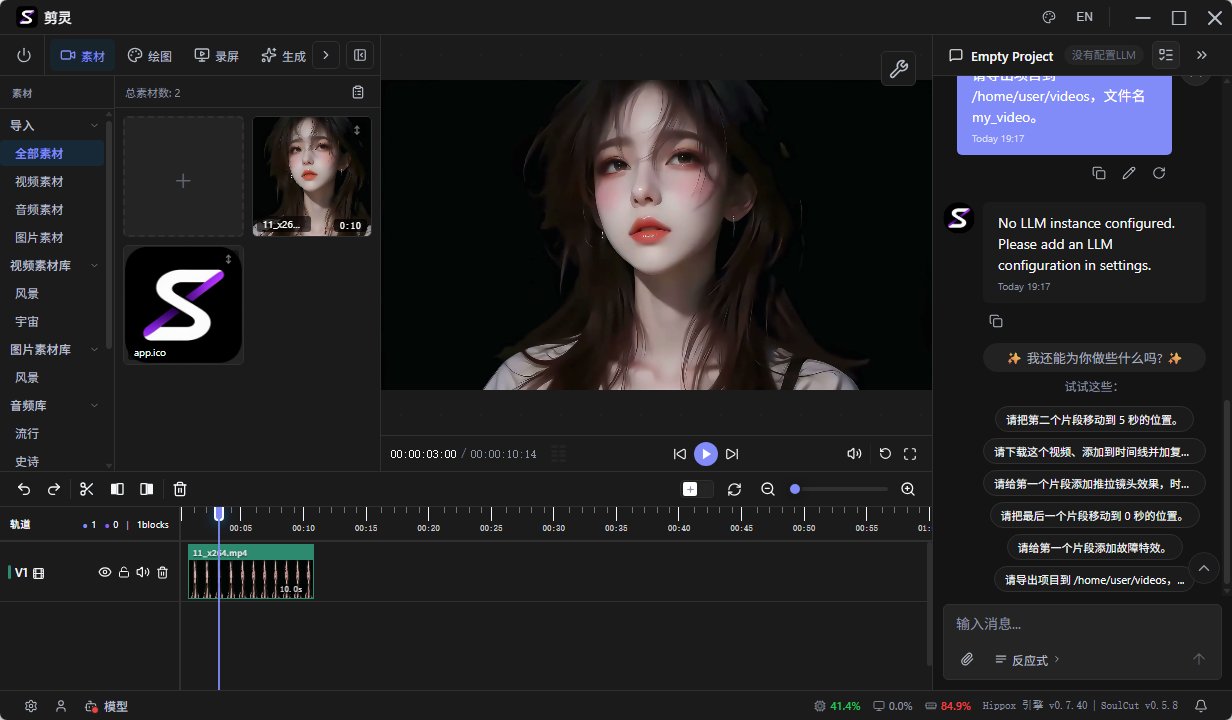Open the wrench settings on preview
The image size is (1232, 720).
[x=898, y=68]
